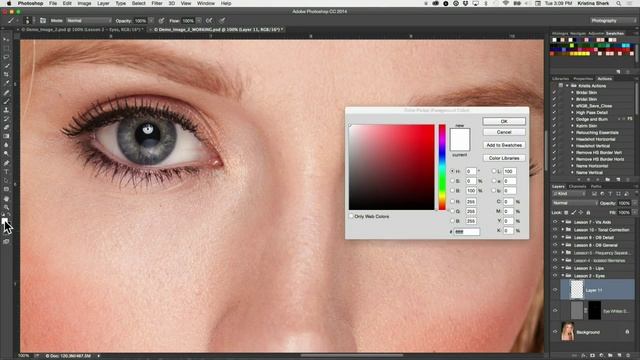Expand the Retouching Essentials action

pyautogui.click(x=572, y=133)
